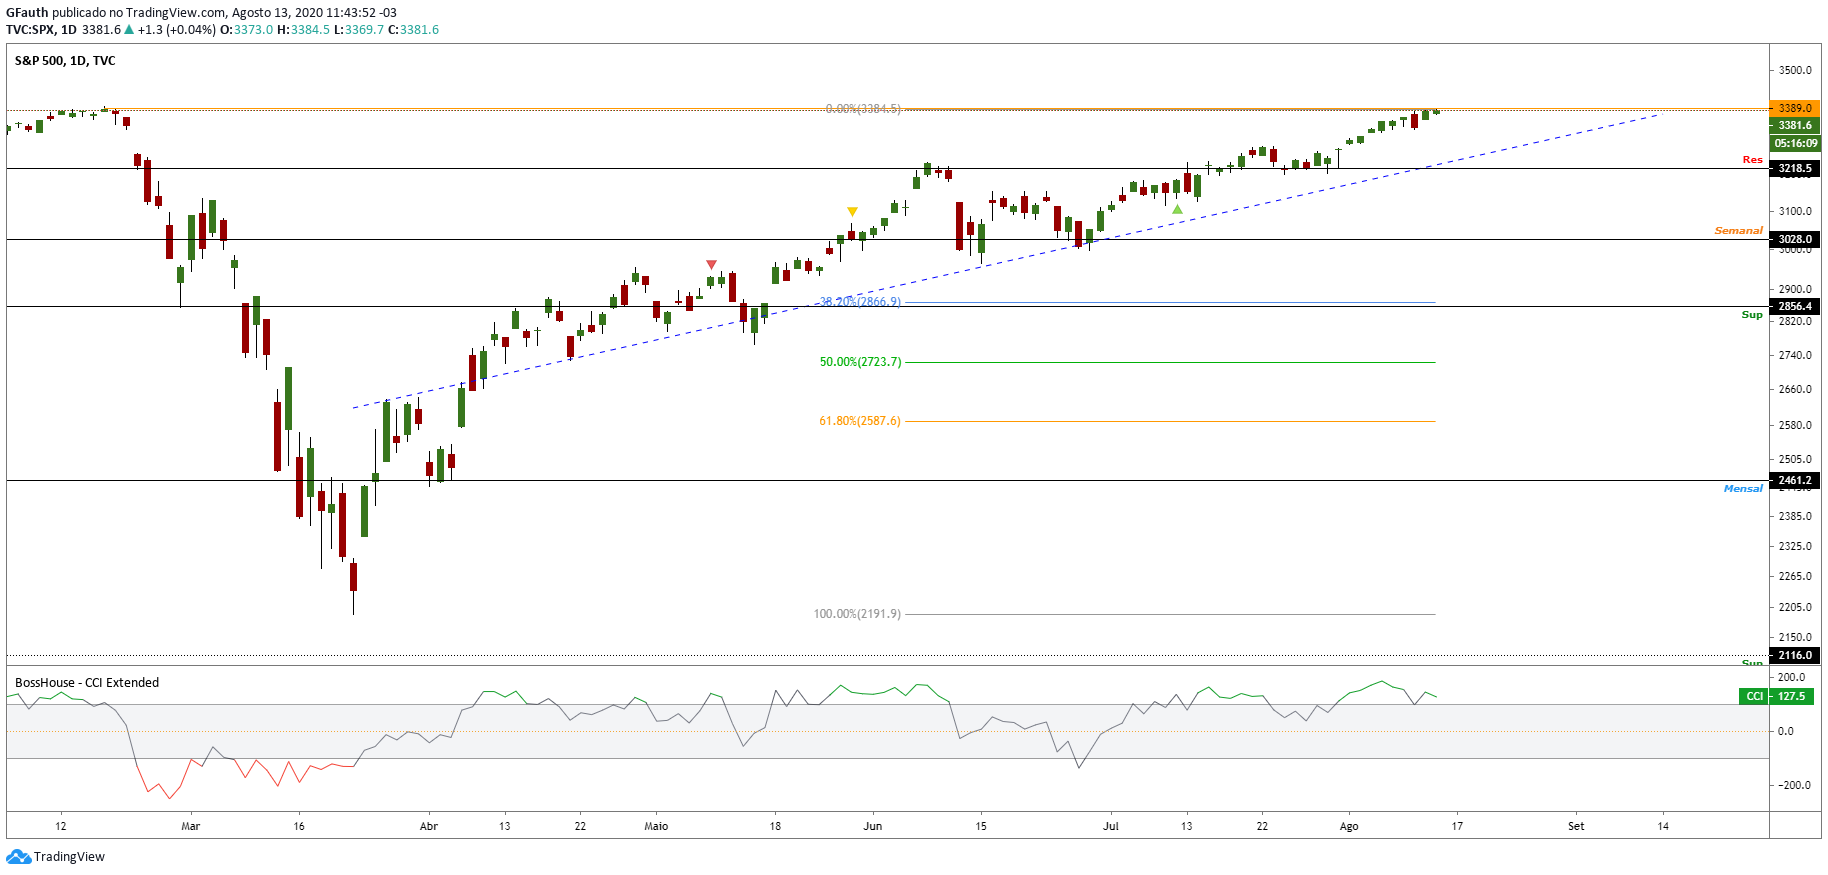Click the 50.00%(2723.7) Fibonacci label
This screenshot has width=1828, height=875.
860,362
